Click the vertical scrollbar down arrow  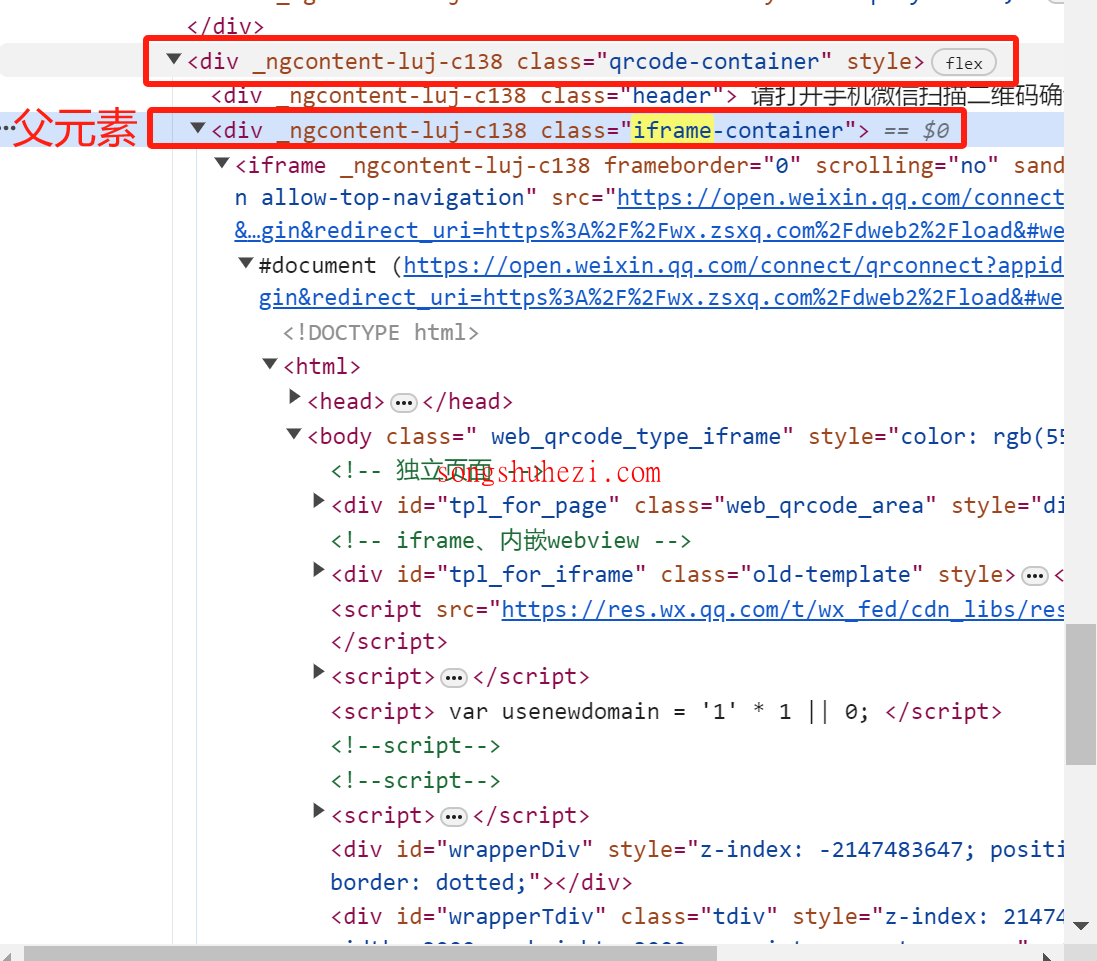click(x=1081, y=927)
